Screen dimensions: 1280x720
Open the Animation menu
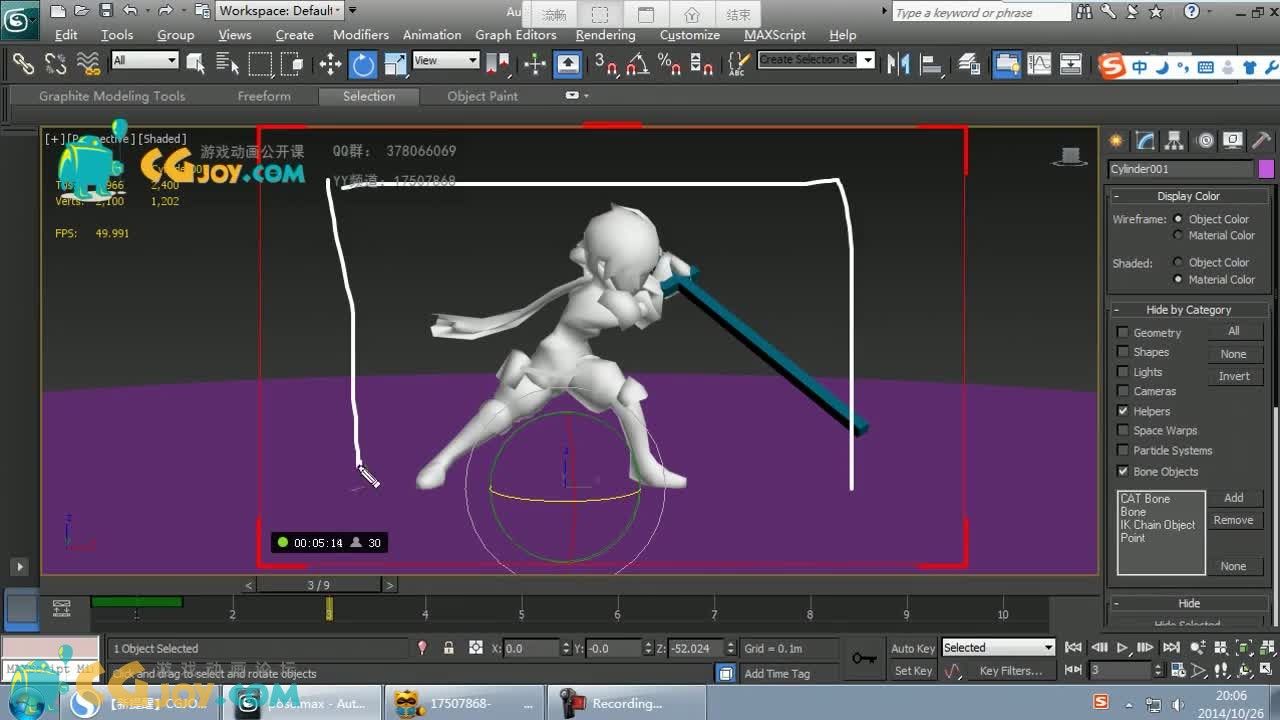tap(432, 35)
